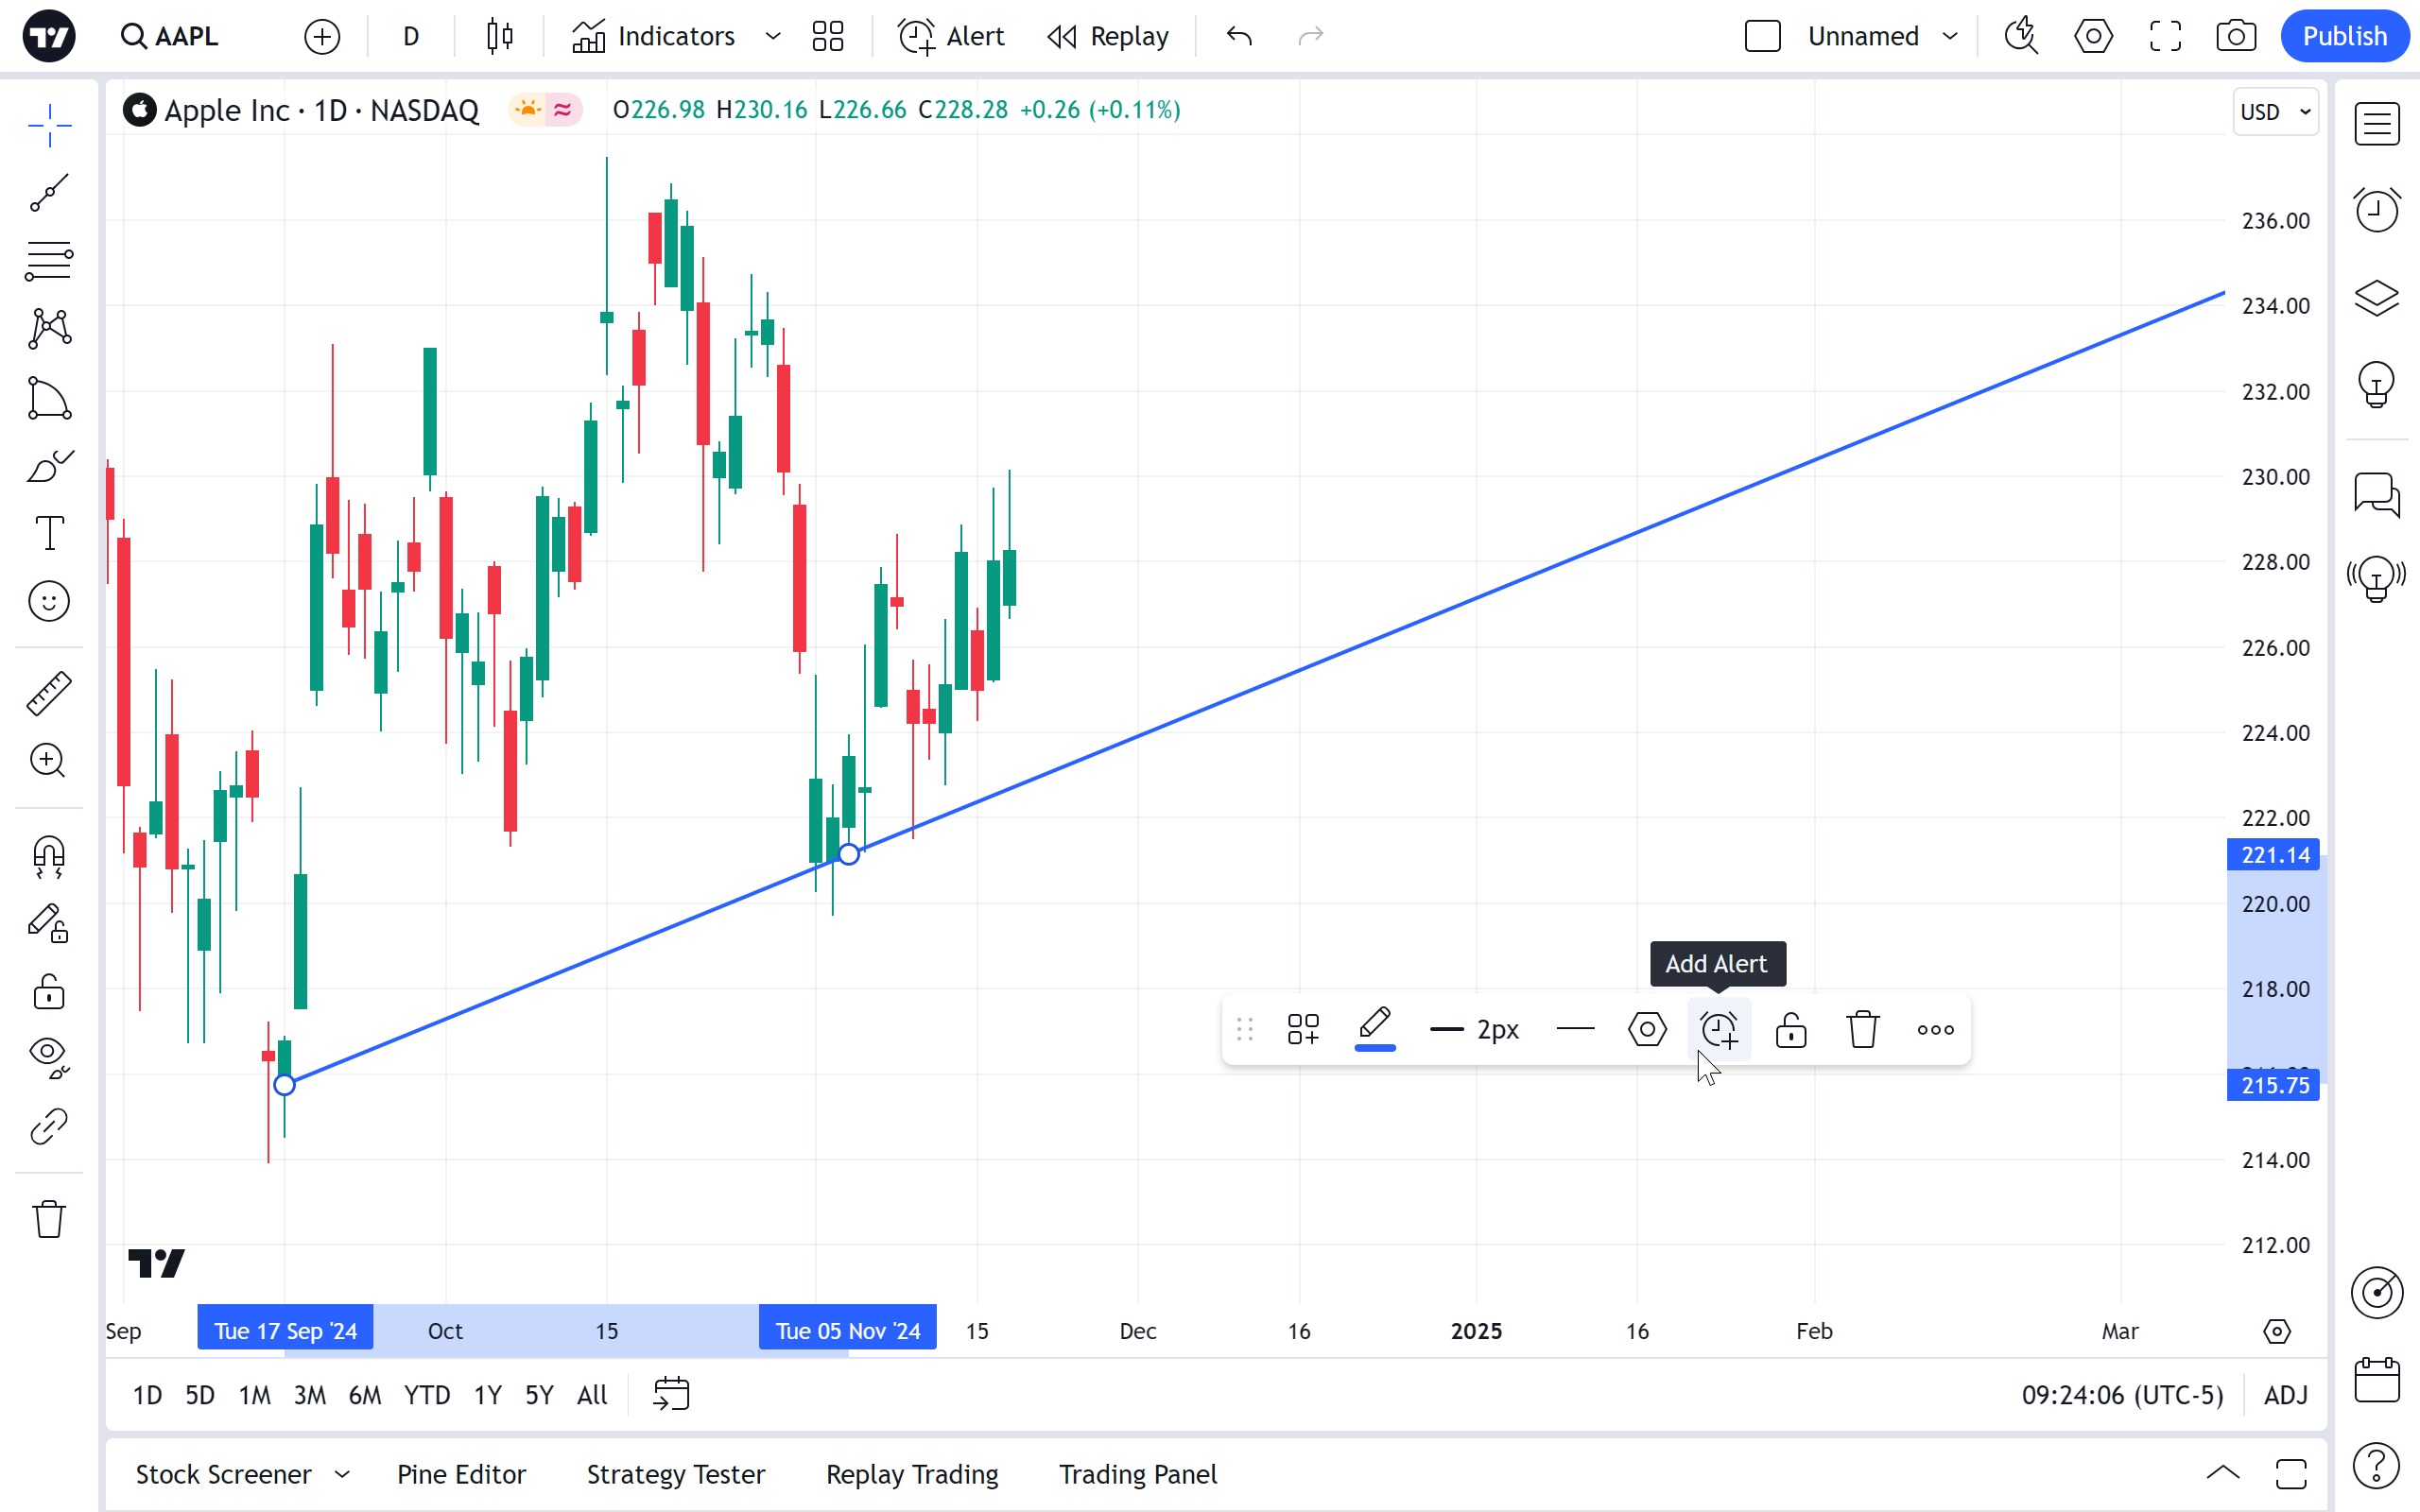
Task: Select the Text tool in the left toolbar
Action: [48, 533]
